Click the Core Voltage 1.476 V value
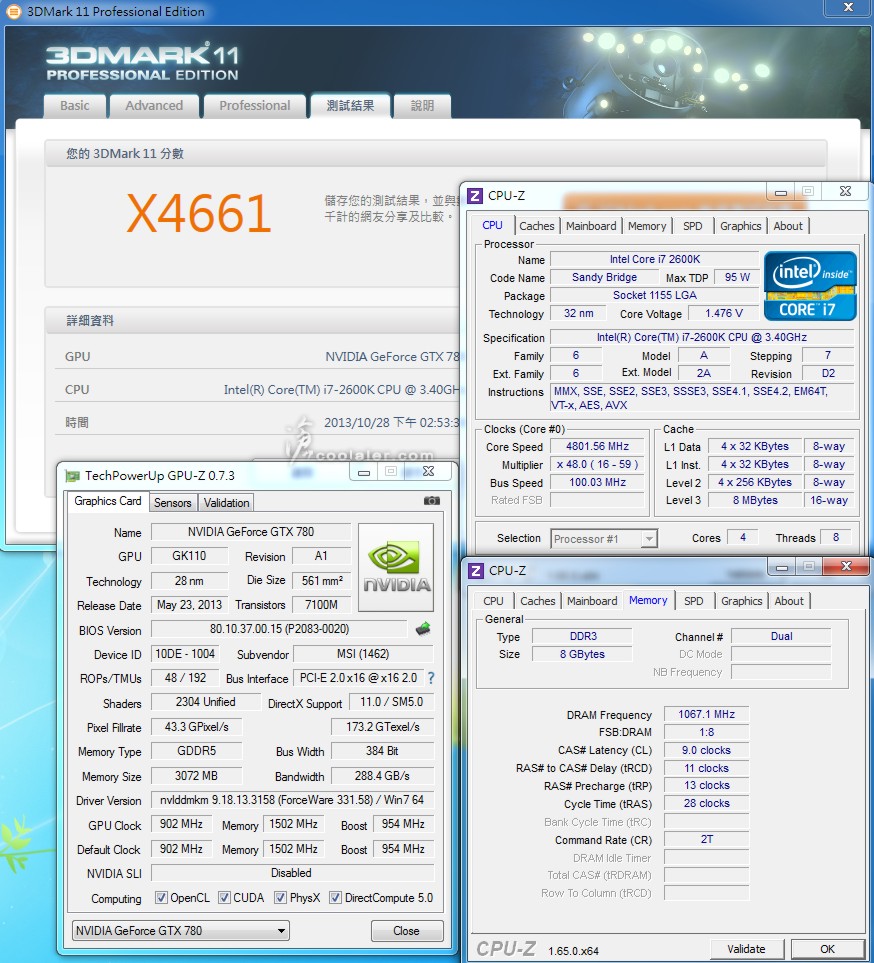Screen dimensions: 874x963 [x=724, y=313]
